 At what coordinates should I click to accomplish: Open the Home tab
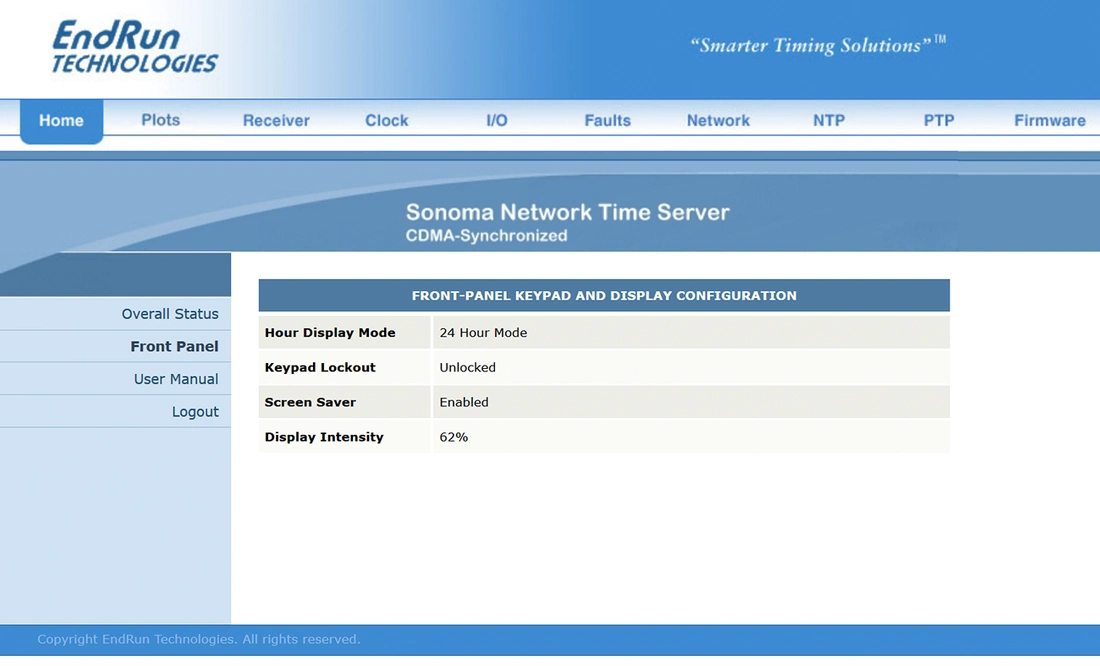point(61,121)
